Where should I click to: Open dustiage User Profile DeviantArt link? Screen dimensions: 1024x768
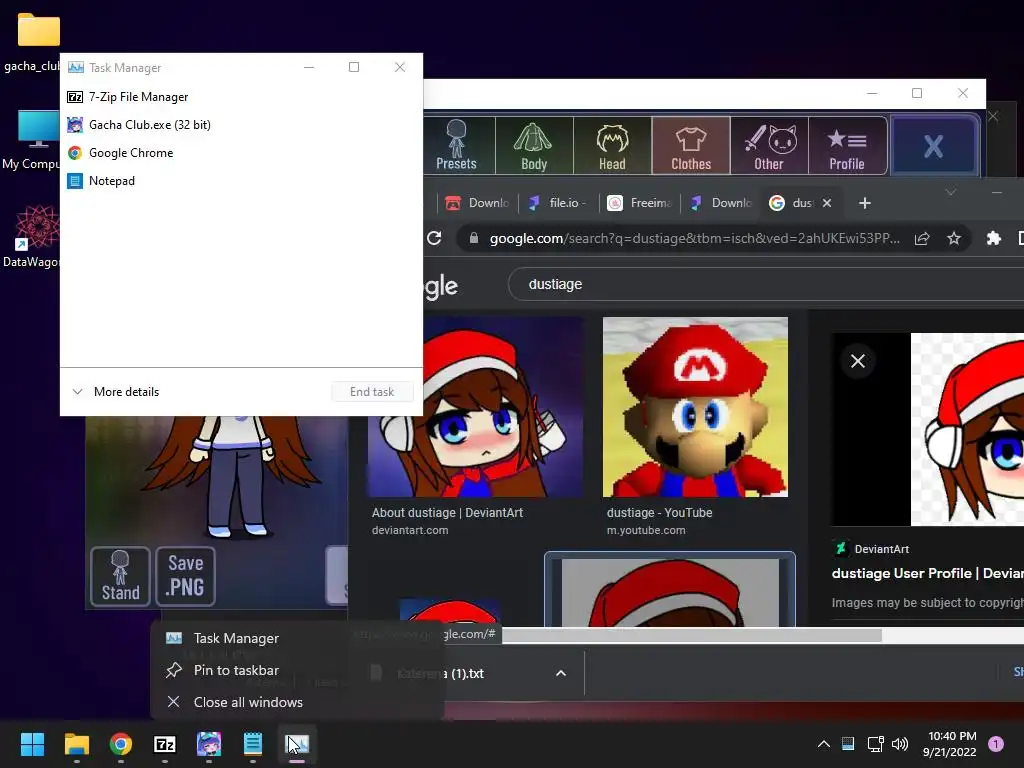[x=927, y=573]
